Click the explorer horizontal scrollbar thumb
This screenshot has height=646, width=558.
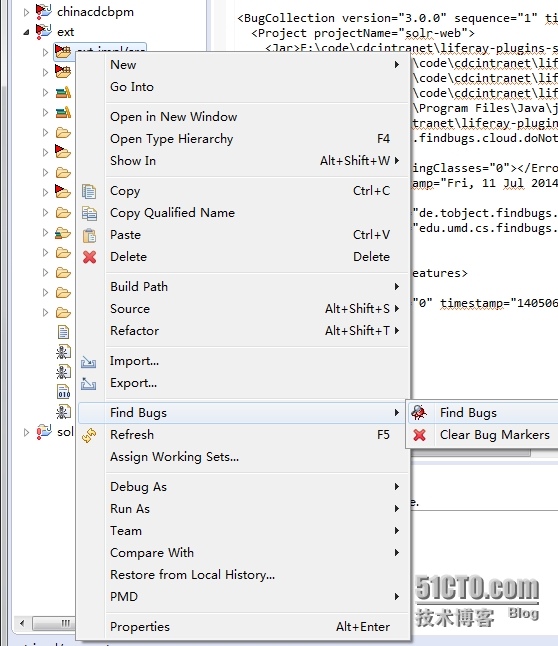point(54,623)
